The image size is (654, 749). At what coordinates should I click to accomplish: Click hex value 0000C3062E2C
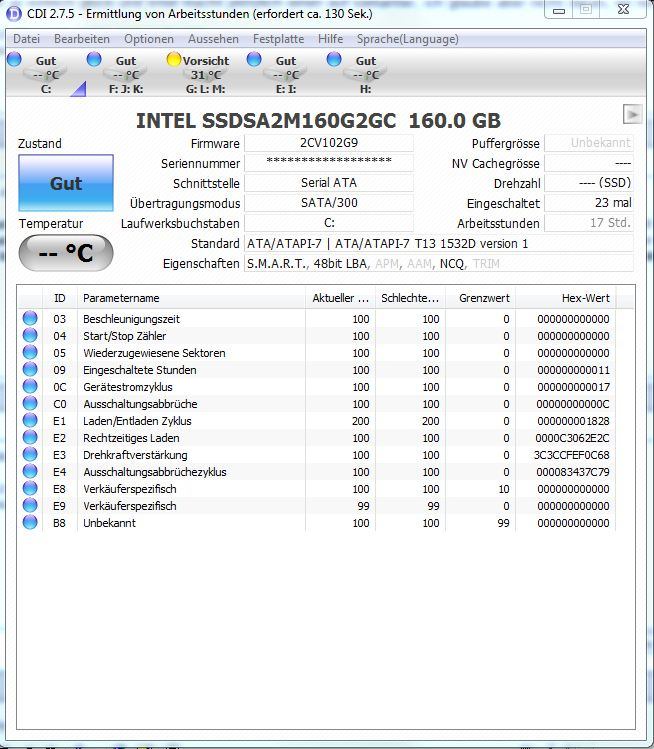point(572,438)
